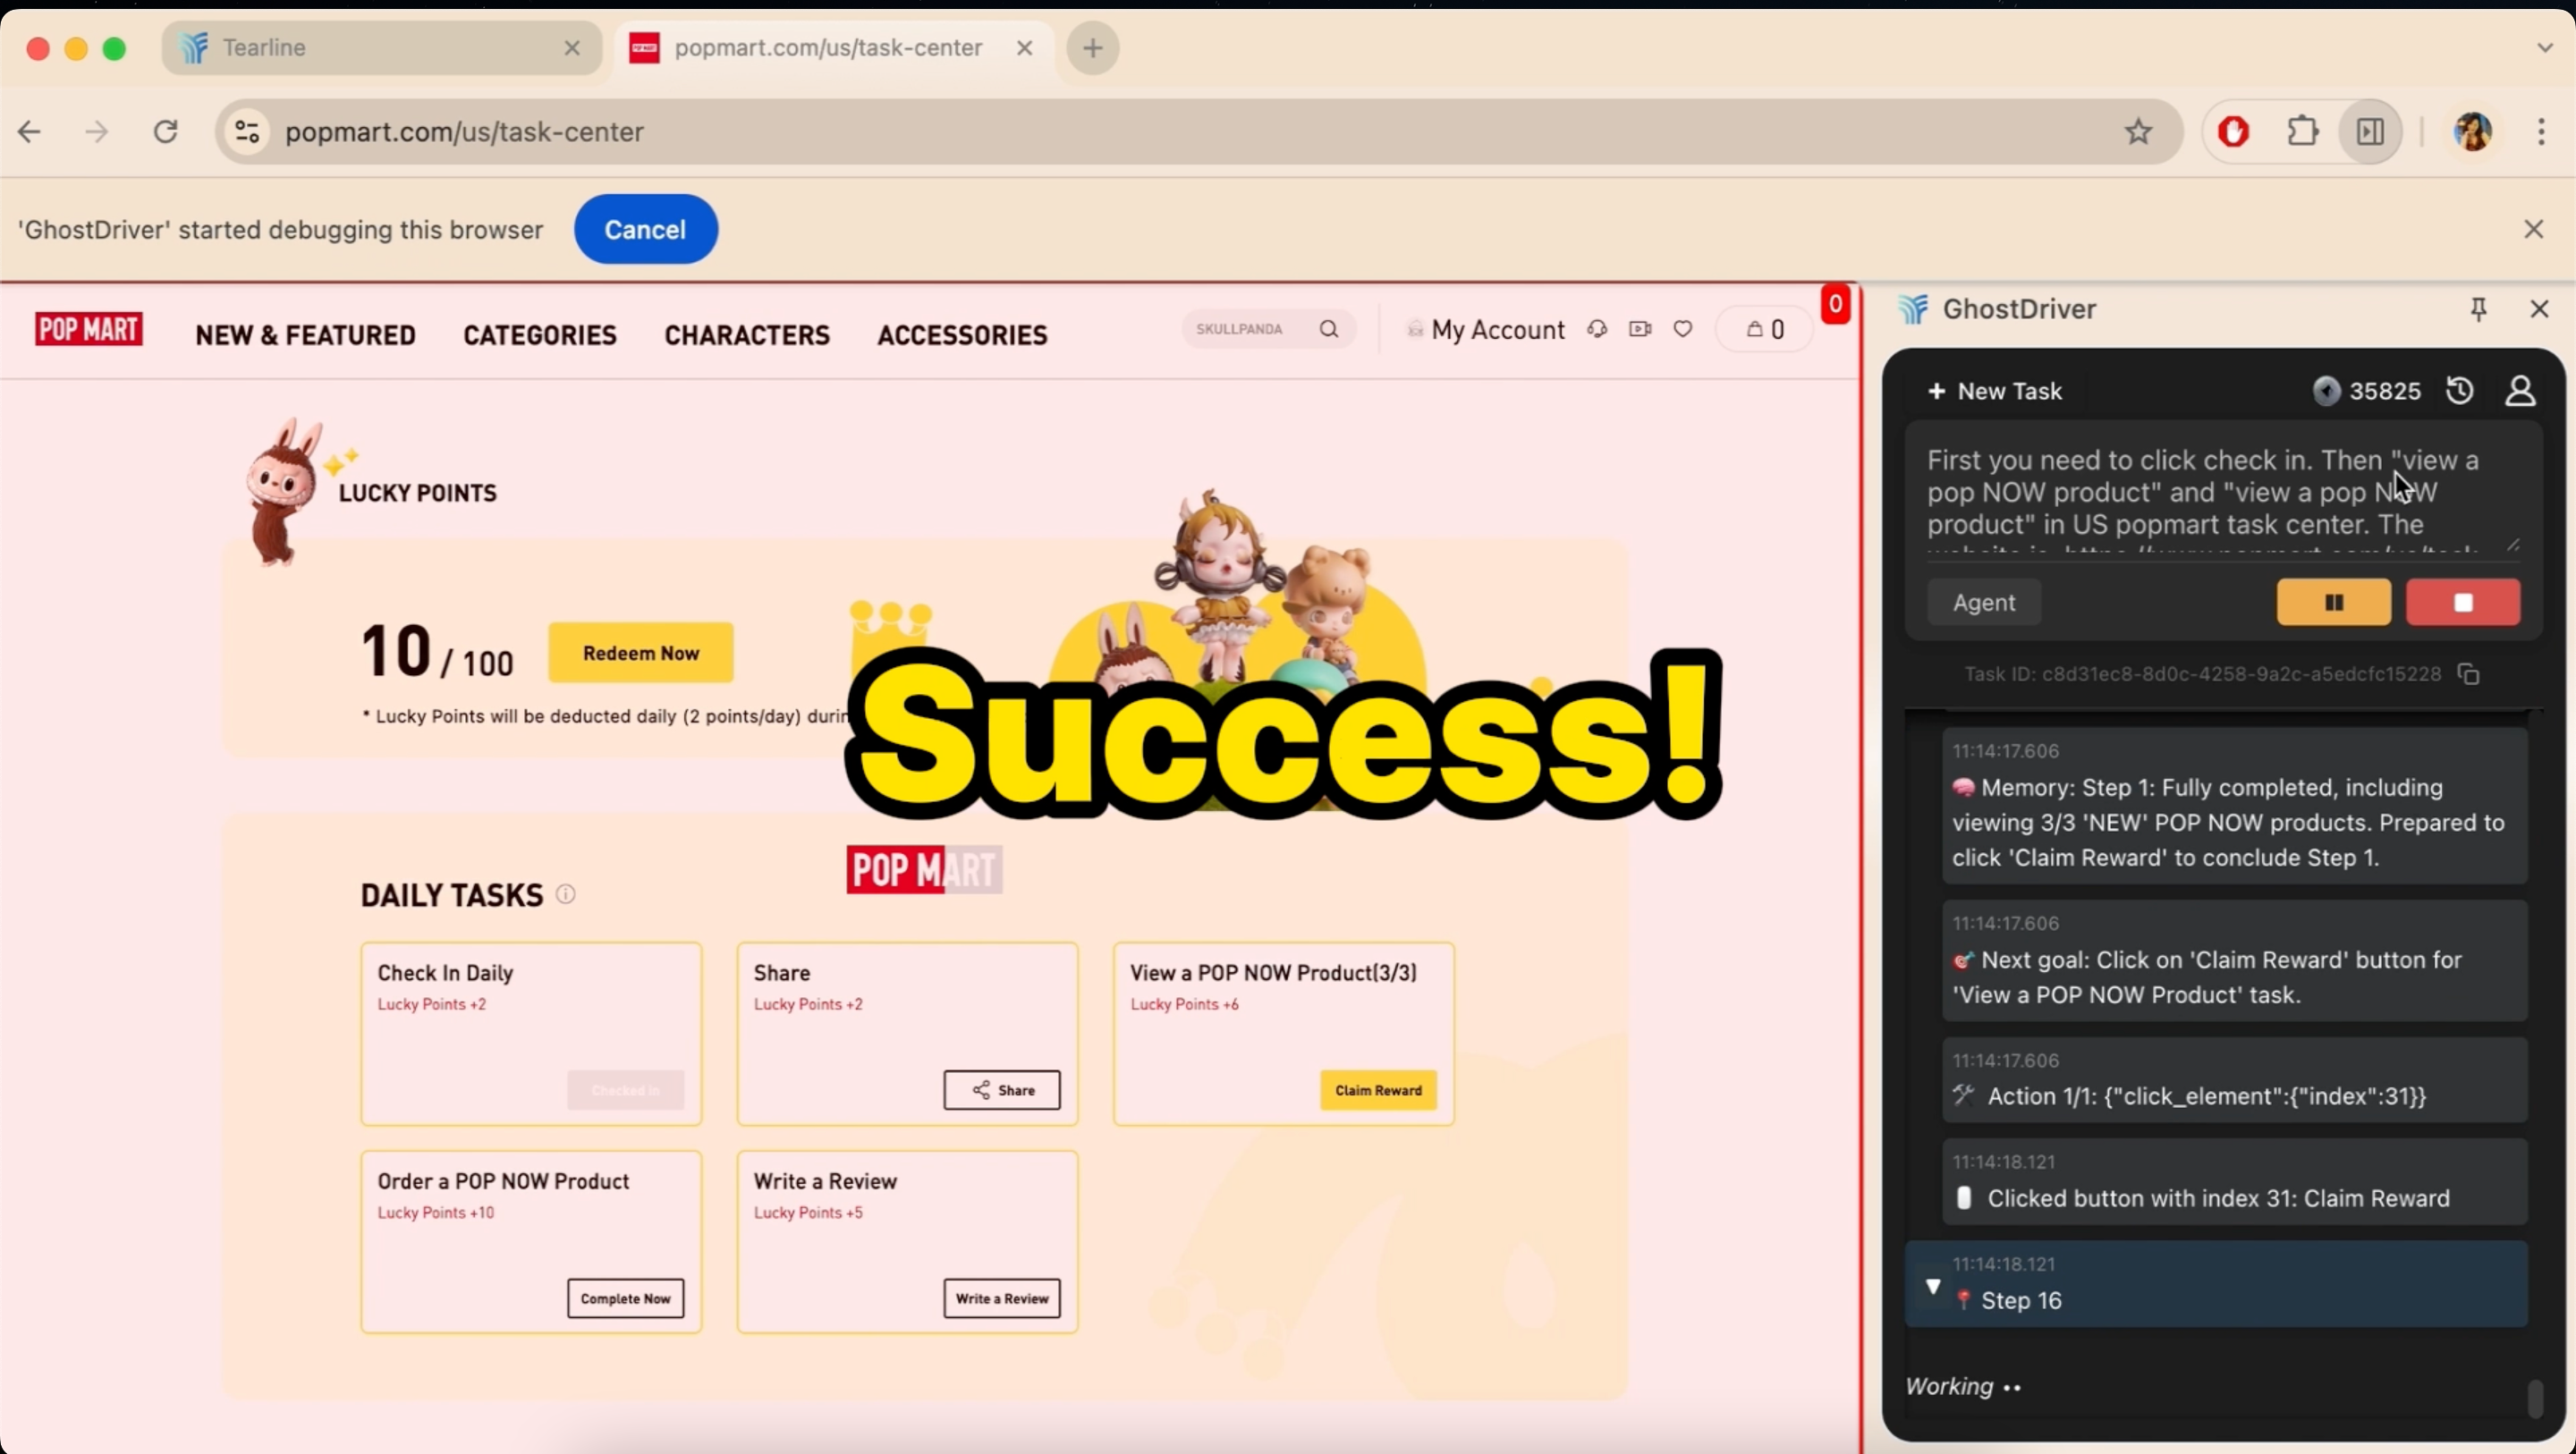Open GhostDriver task history icon
The image size is (2576, 1454).
[2460, 391]
